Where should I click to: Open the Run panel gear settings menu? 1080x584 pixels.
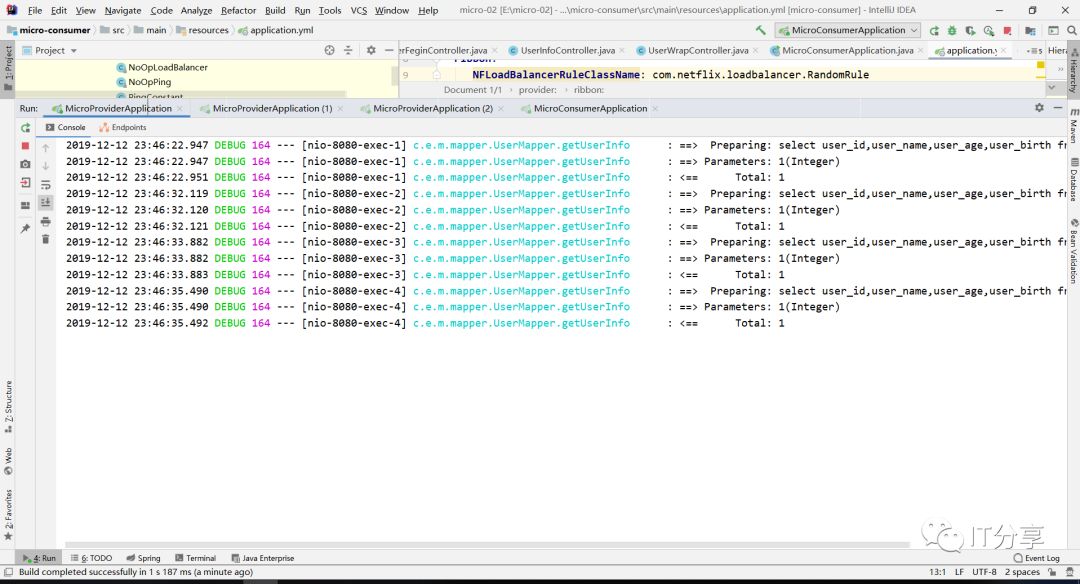(1039, 108)
